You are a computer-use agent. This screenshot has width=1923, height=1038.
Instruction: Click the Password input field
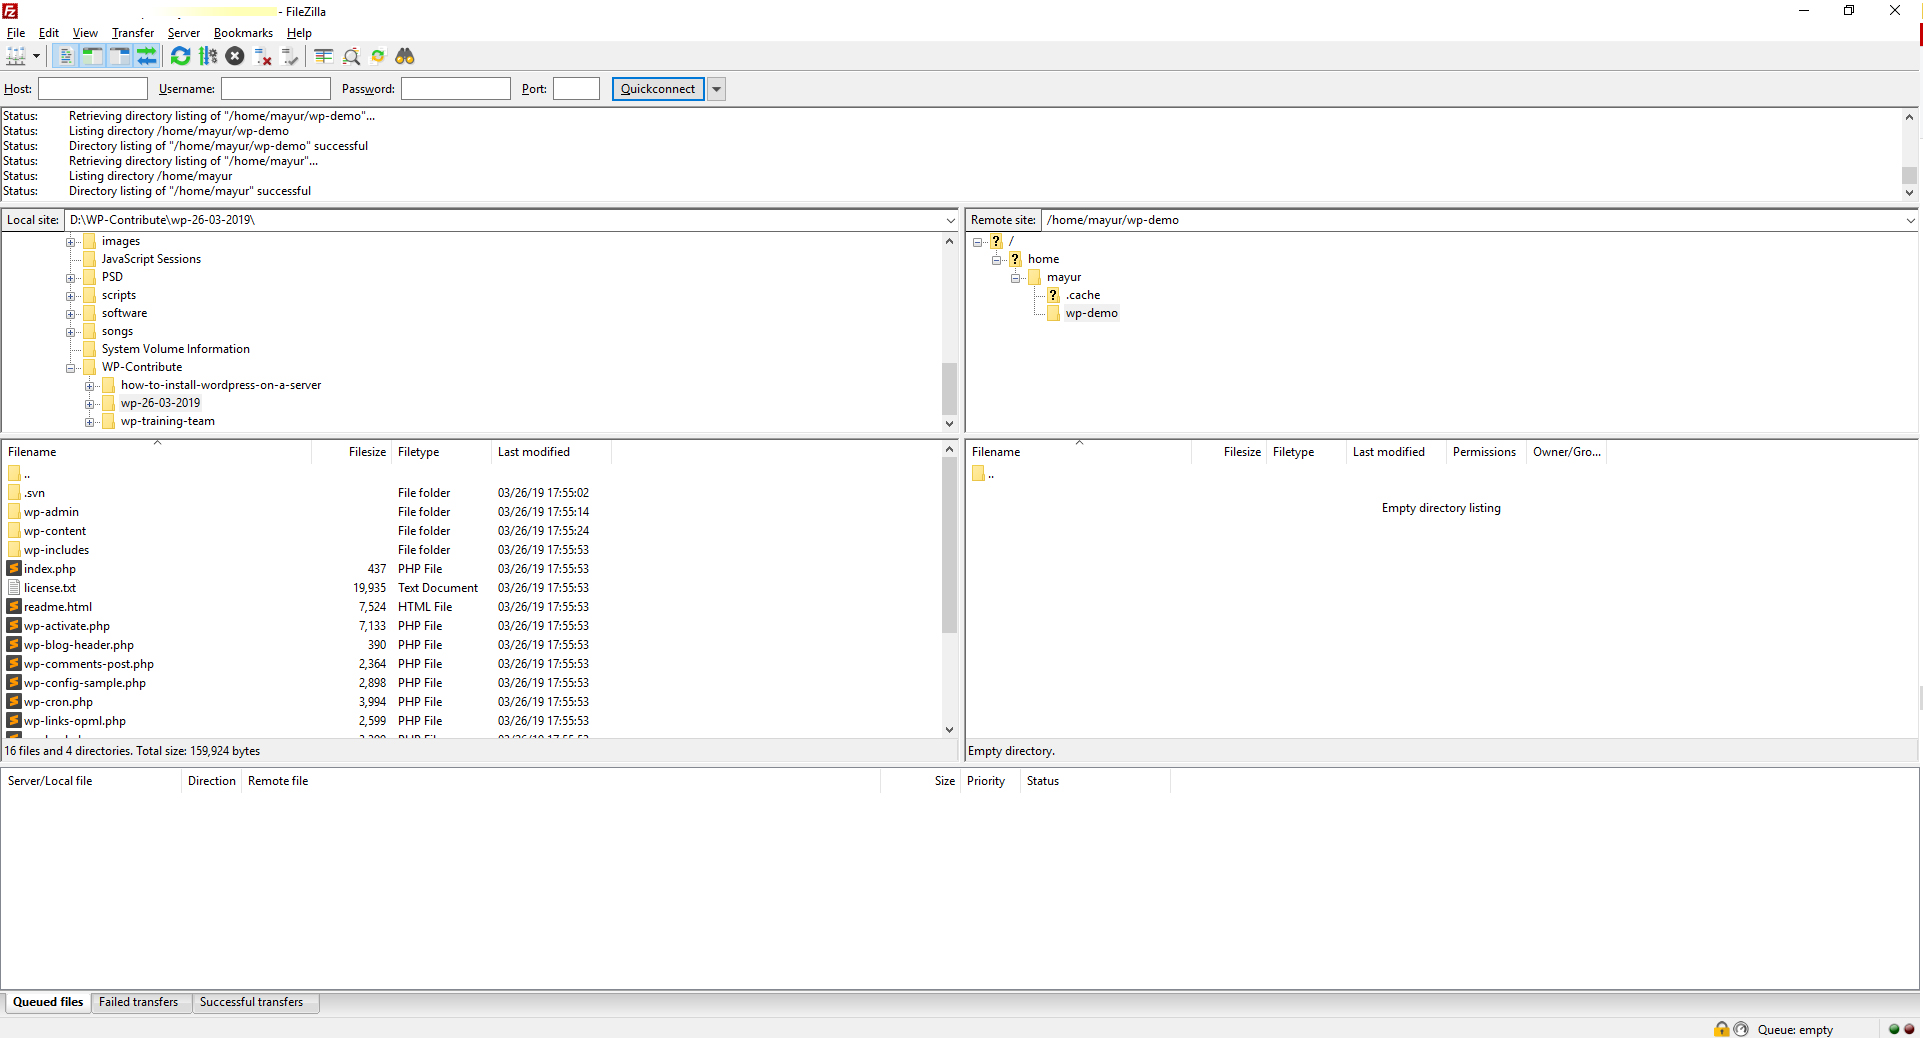[x=456, y=89]
